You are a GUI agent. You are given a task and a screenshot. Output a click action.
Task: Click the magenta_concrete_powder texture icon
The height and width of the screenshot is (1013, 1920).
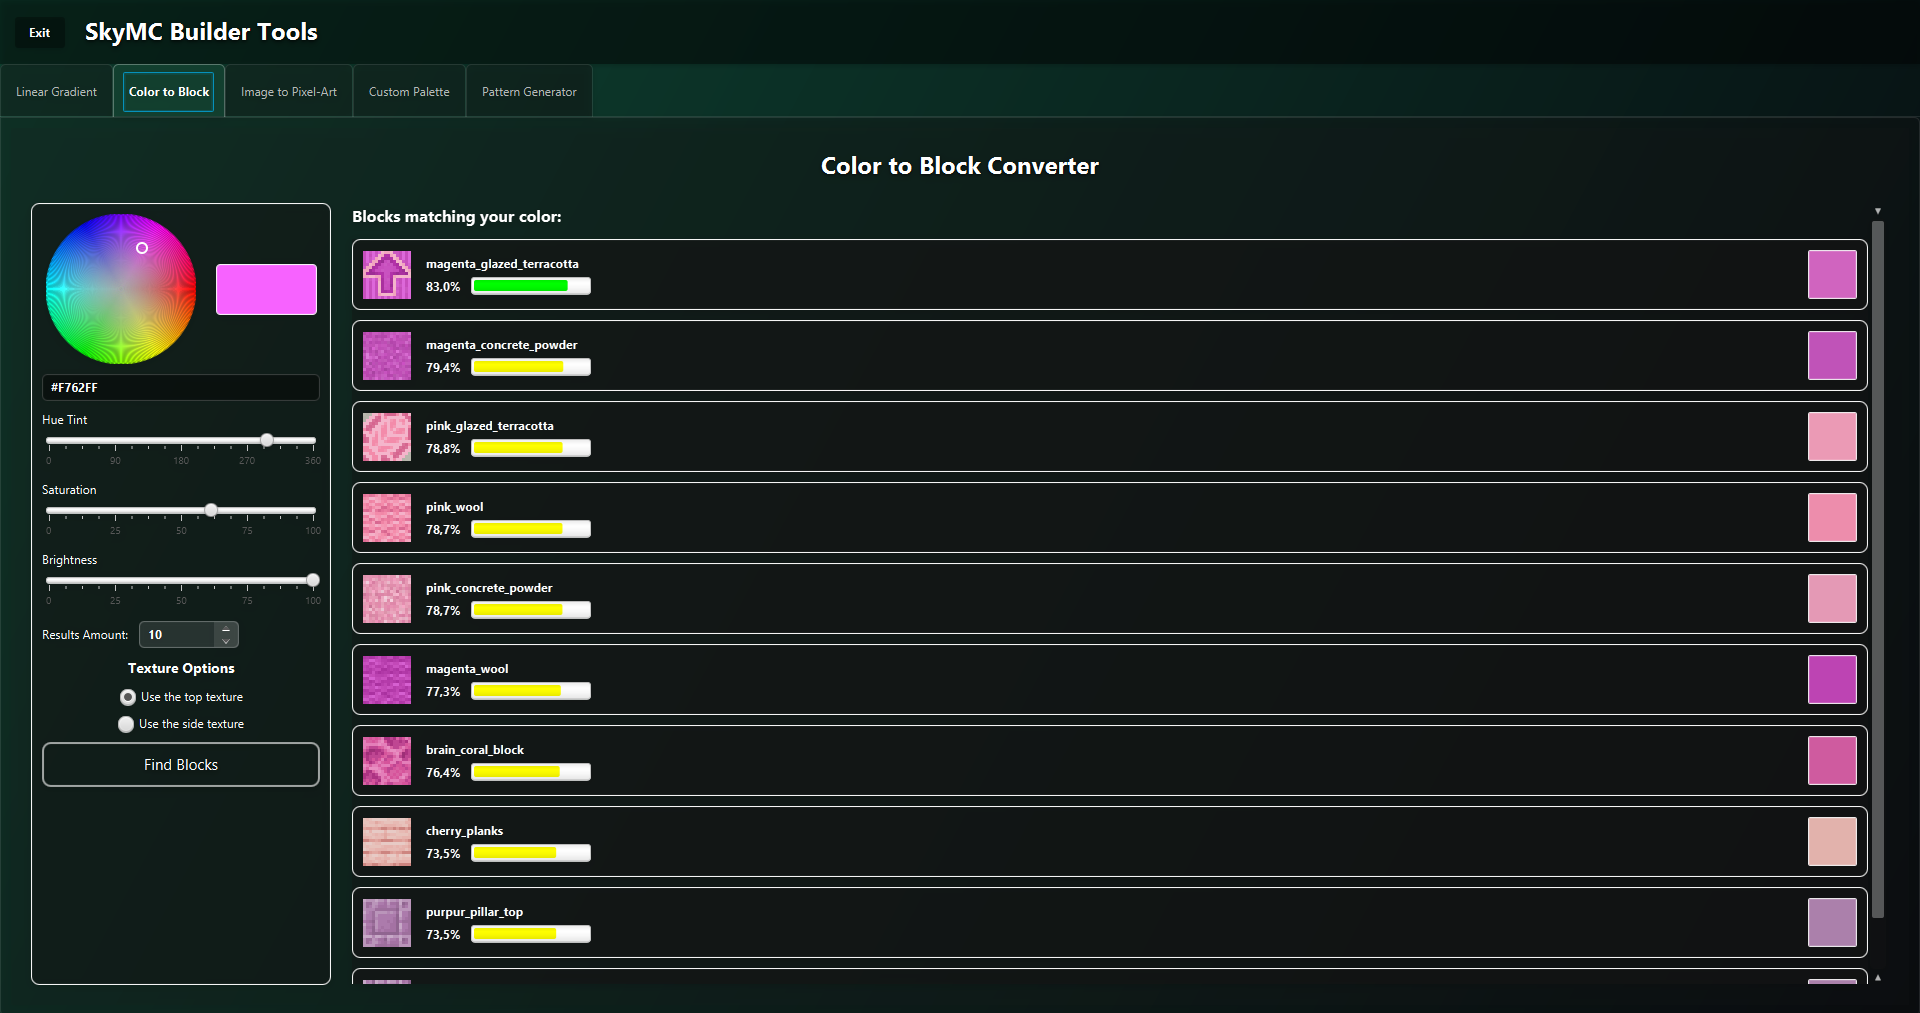tap(386, 356)
